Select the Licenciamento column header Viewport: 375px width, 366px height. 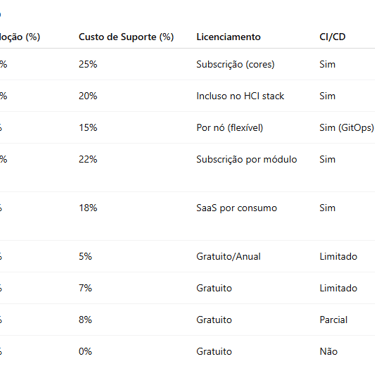228,37
